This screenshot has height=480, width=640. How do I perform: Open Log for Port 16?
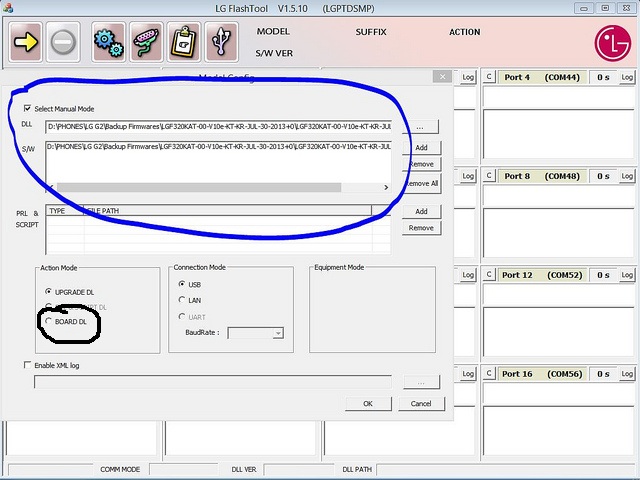tap(627, 373)
